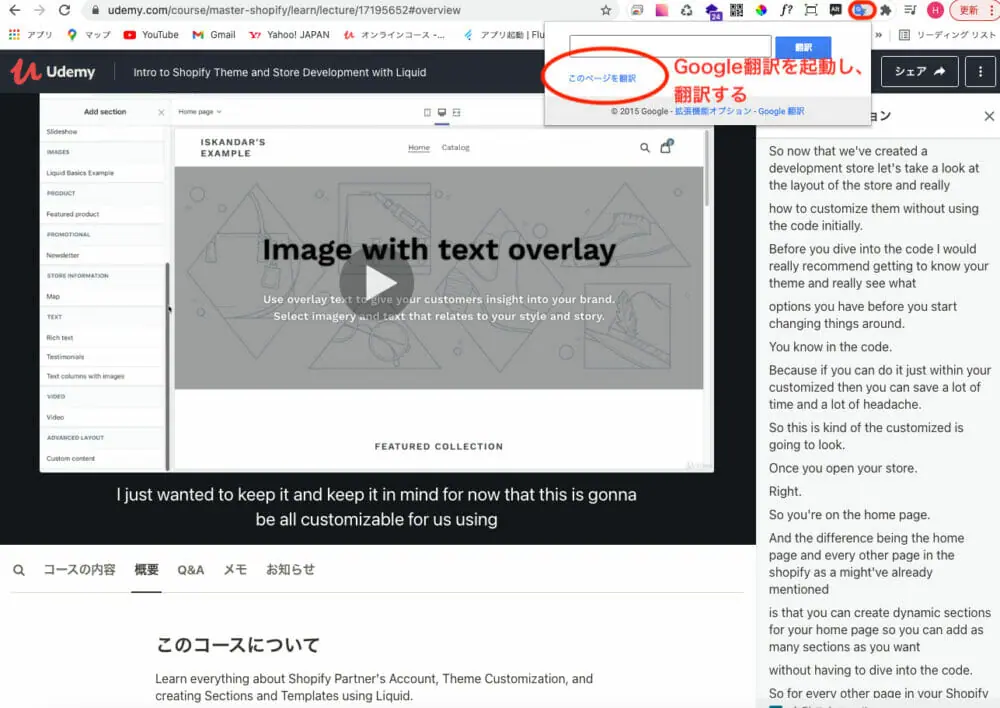The width and height of the screenshot is (1000, 708).
Task: Click the search magnifier beside course tabs
Action: [19, 570]
